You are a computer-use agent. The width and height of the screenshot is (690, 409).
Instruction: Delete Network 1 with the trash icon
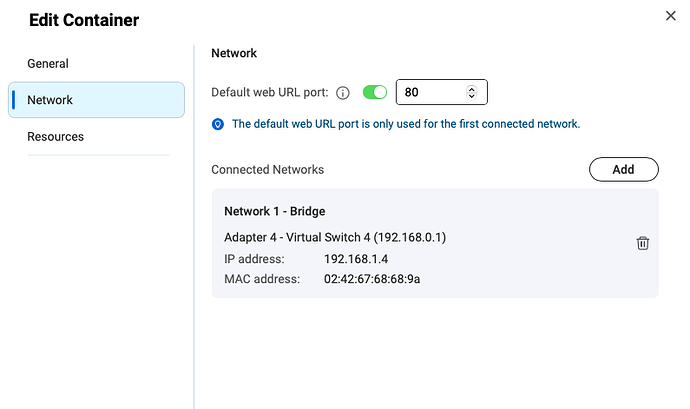click(643, 243)
